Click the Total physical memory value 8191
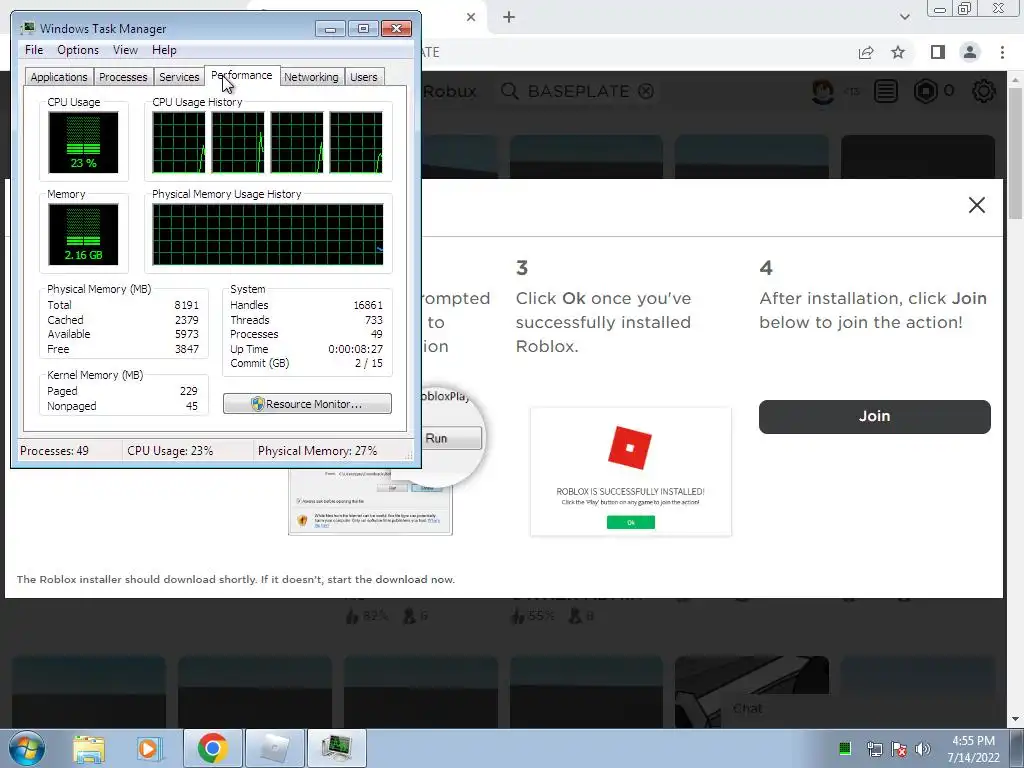The height and width of the screenshot is (768, 1024). pos(187,305)
